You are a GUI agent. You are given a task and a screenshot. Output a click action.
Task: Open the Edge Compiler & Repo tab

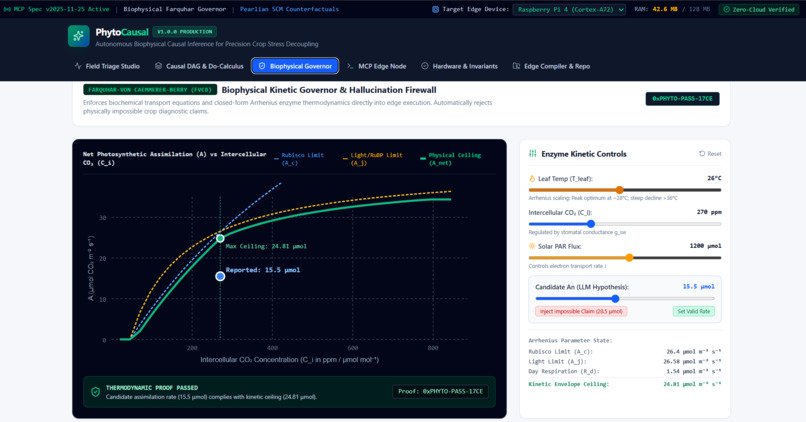pos(551,66)
